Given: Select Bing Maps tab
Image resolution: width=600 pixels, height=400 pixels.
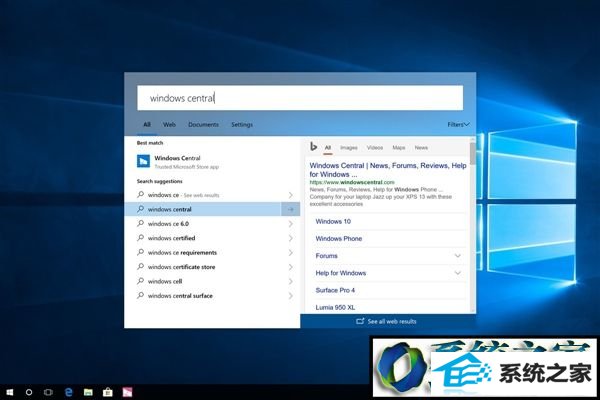Looking at the screenshot, I should point(399,147).
